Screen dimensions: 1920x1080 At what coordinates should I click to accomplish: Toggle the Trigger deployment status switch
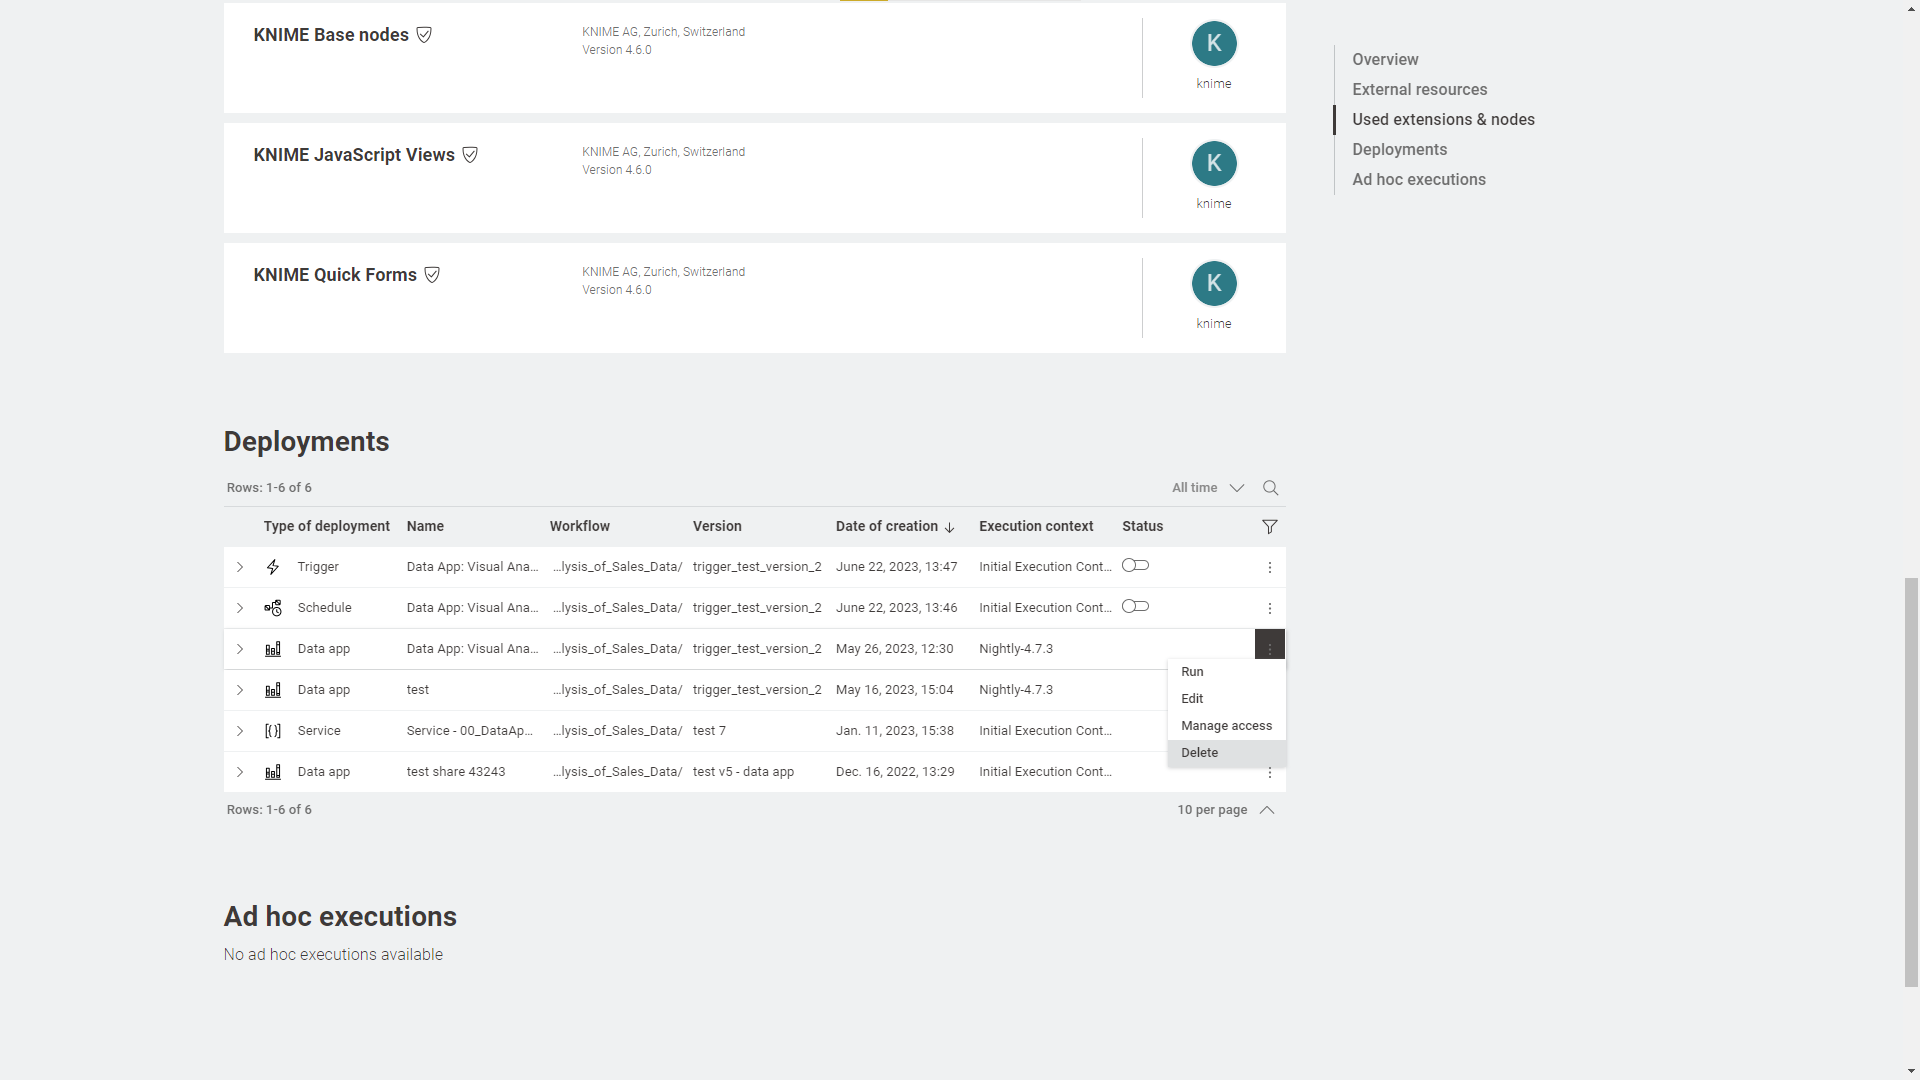1135,566
